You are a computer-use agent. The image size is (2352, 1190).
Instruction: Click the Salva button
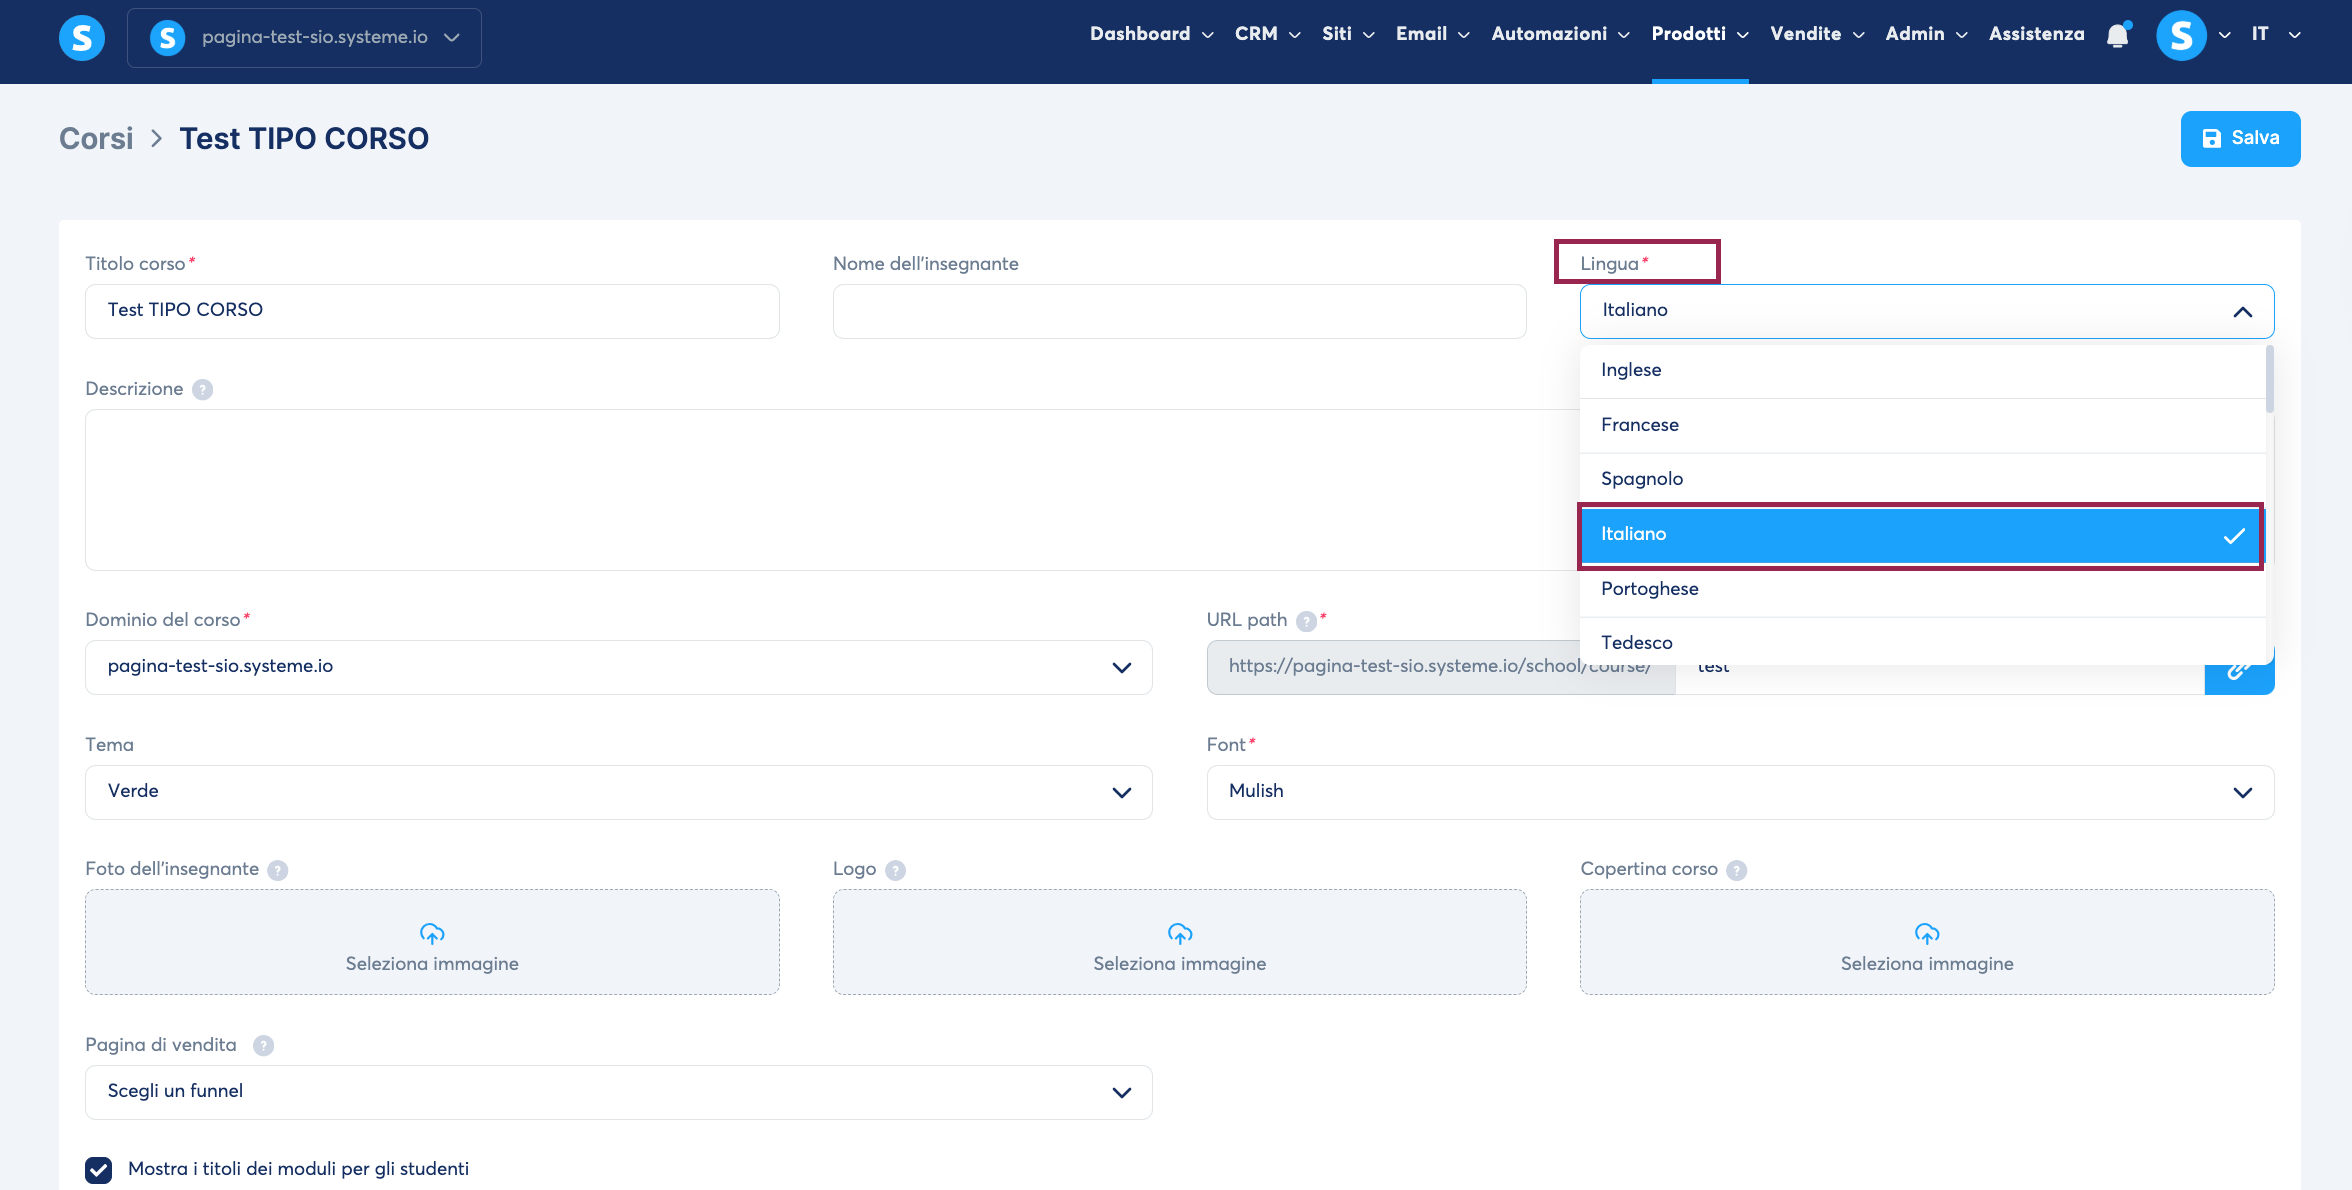pyautogui.click(x=2239, y=138)
